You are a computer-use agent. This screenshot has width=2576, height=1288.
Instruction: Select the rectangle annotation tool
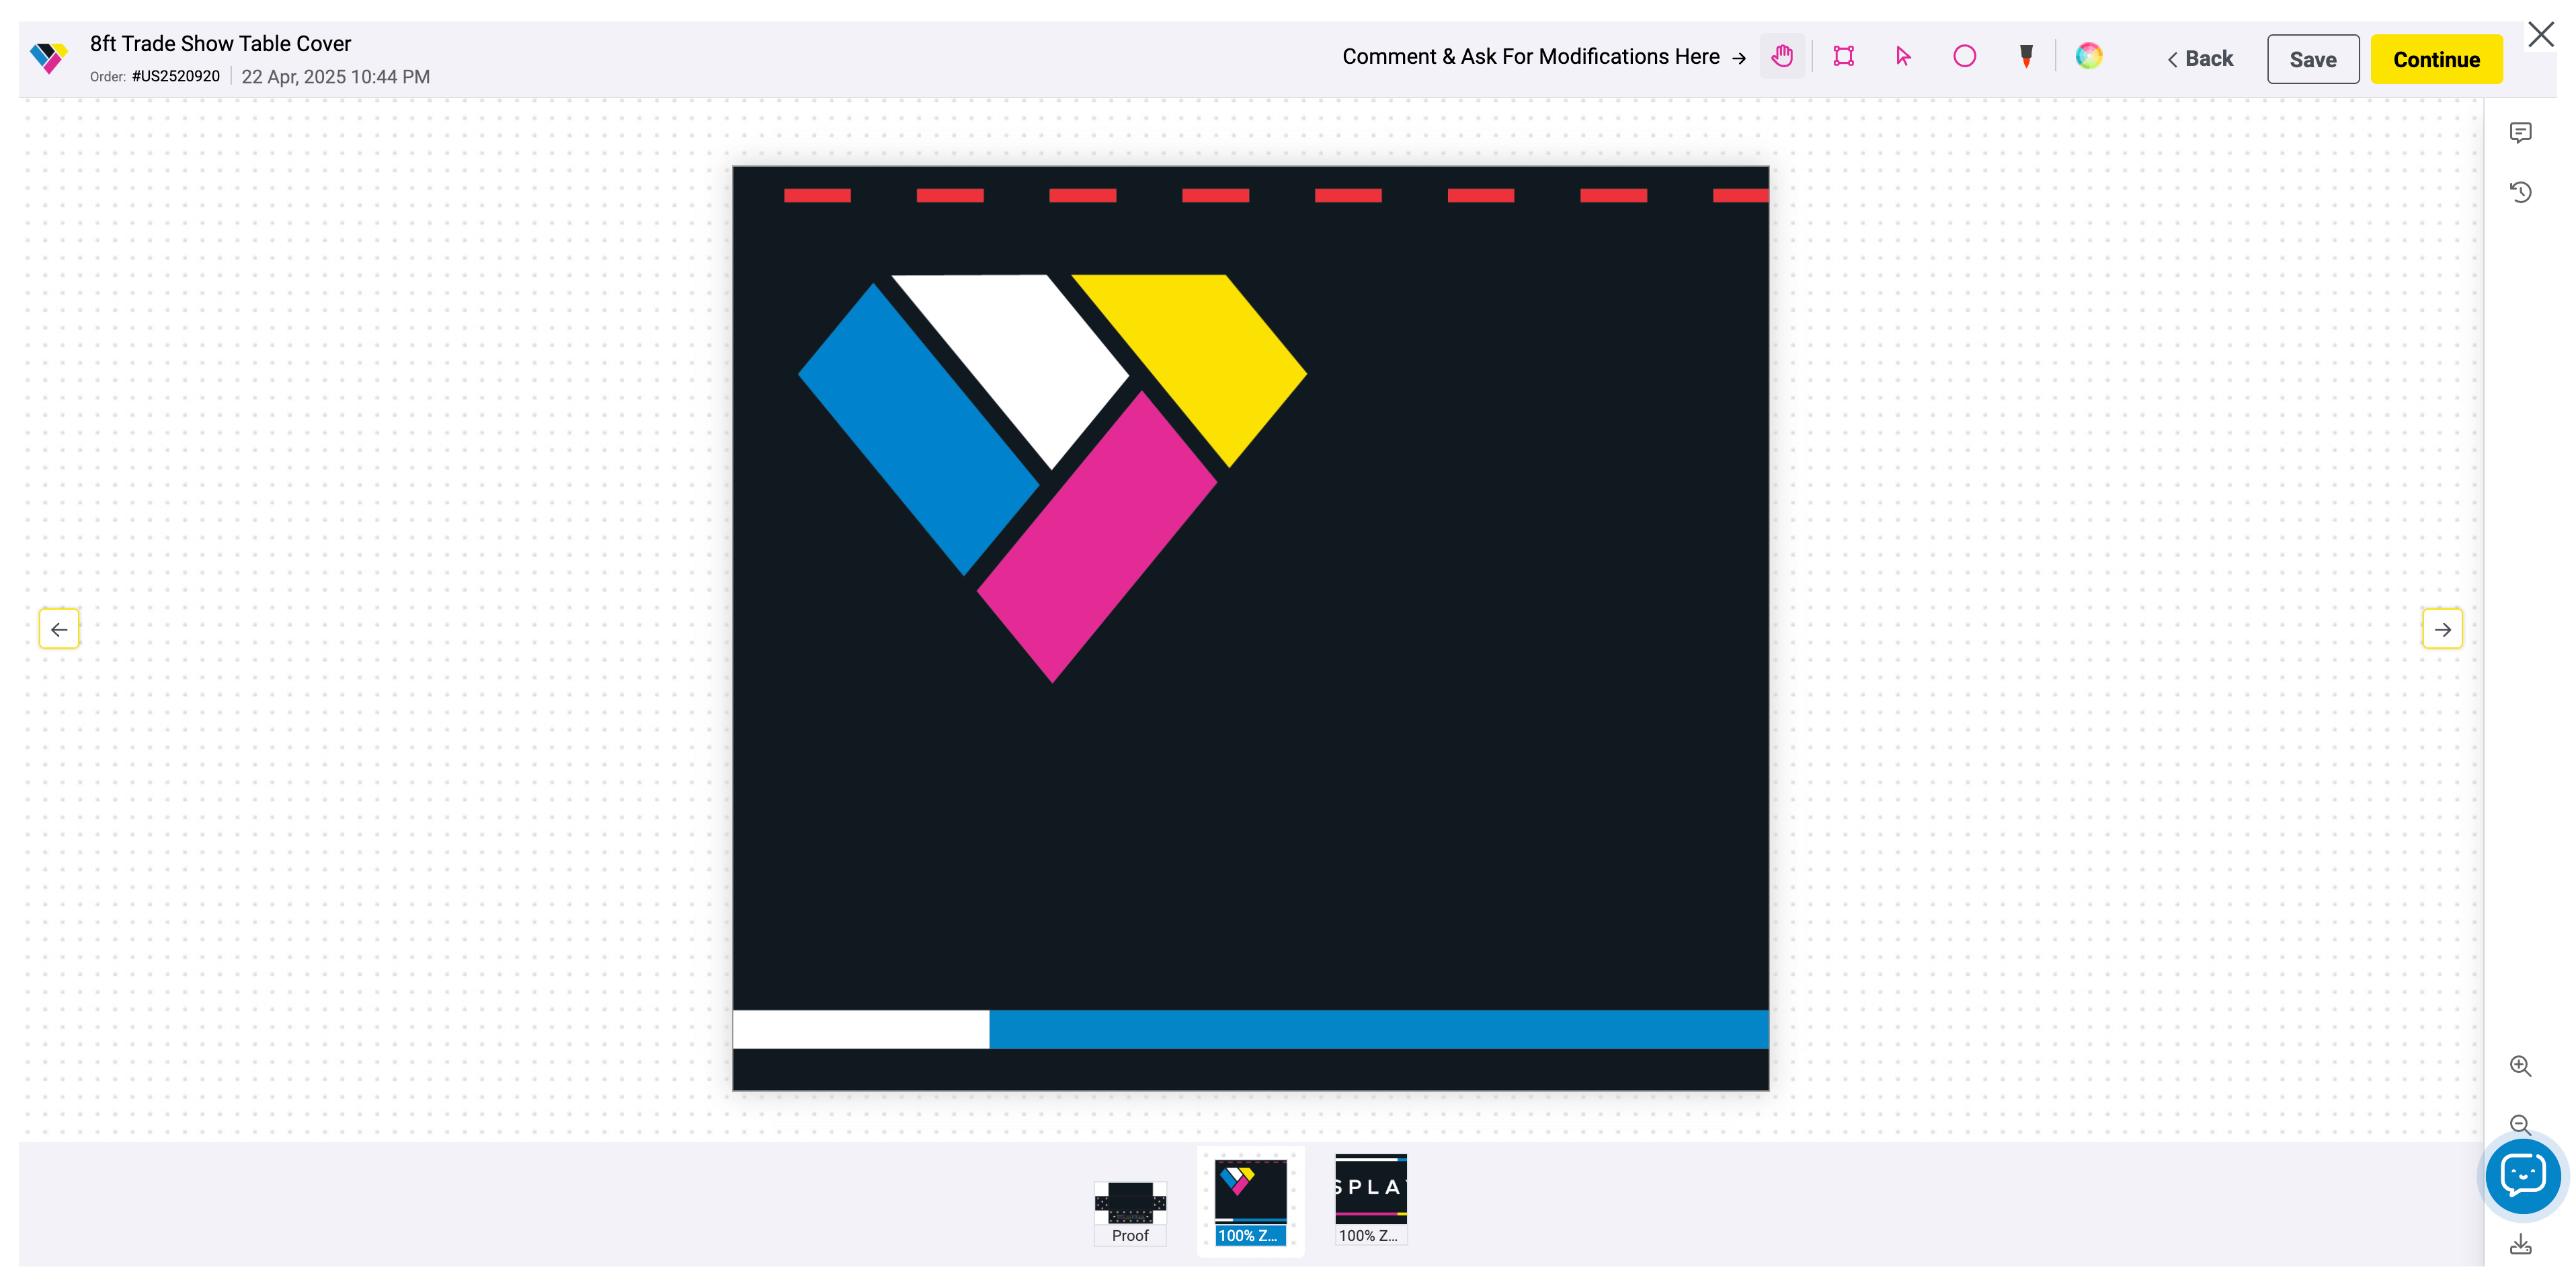[1843, 57]
